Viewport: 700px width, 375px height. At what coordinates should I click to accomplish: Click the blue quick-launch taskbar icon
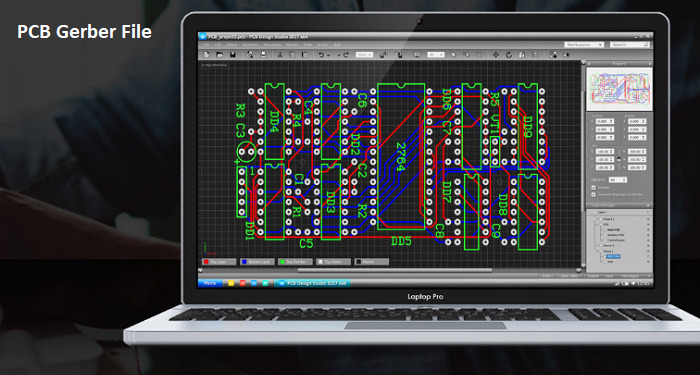click(x=254, y=283)
